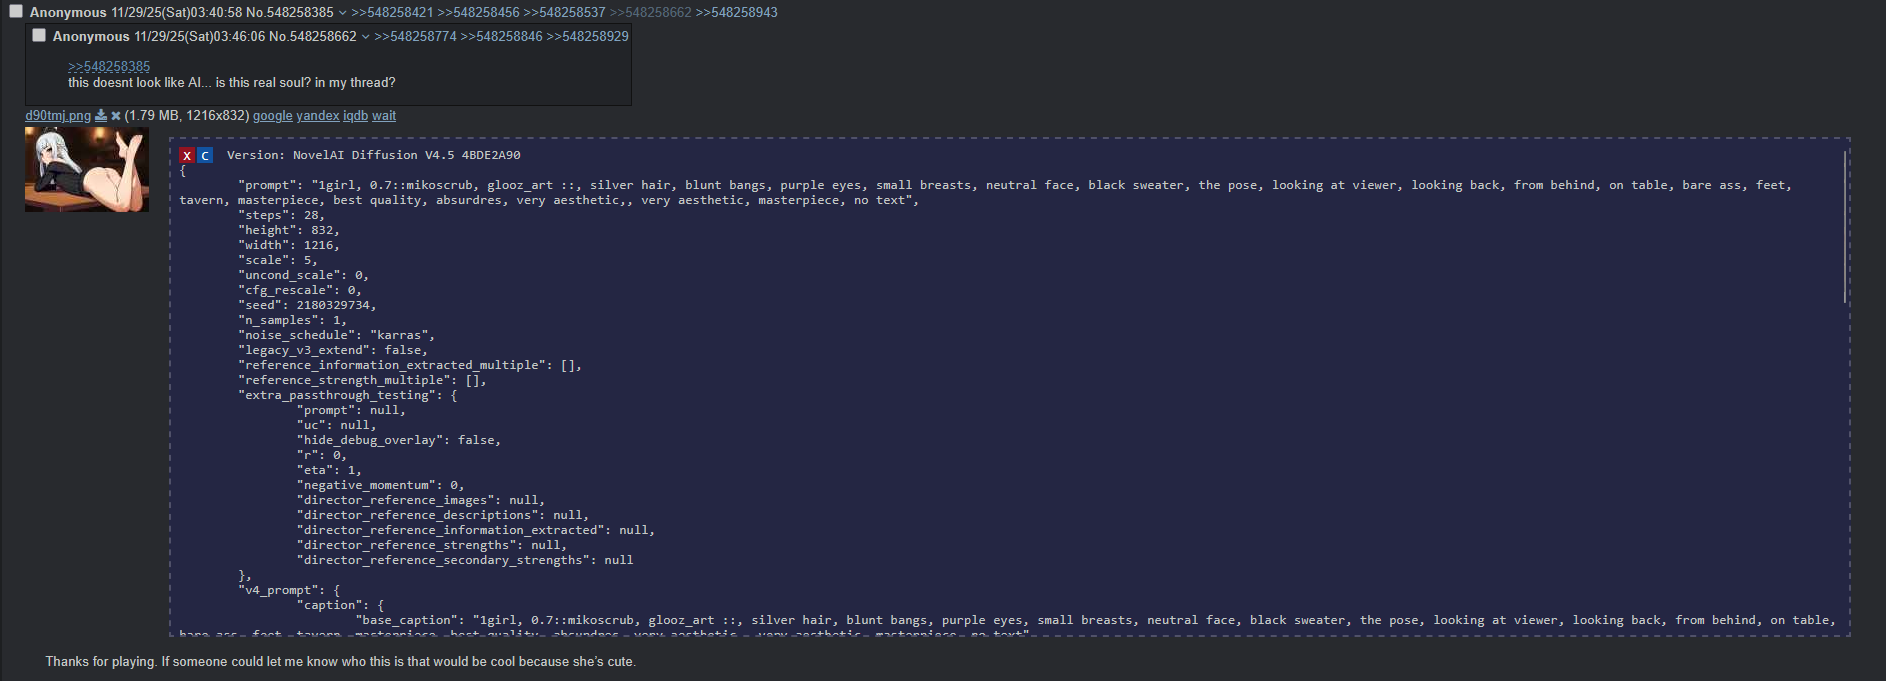Viewport: 1886px width, 681px height.
Task: Select the "extra_passthrough_testing" key line
Action: tap(348, 395)
